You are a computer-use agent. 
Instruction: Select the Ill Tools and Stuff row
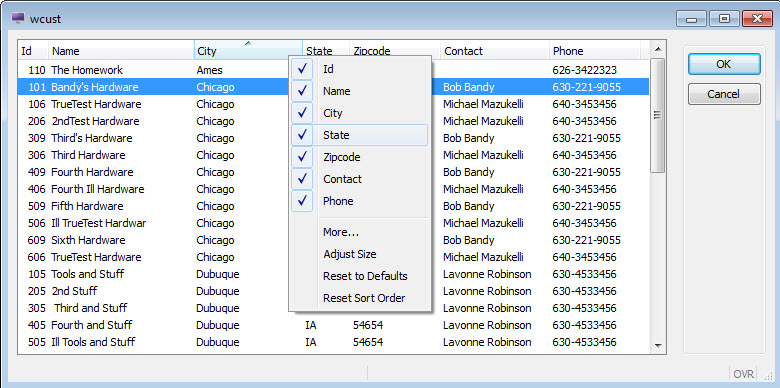[x=333, y=342]
